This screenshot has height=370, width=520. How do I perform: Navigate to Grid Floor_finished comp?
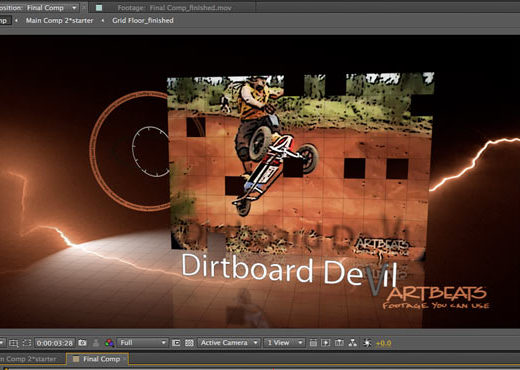point(143,21)
